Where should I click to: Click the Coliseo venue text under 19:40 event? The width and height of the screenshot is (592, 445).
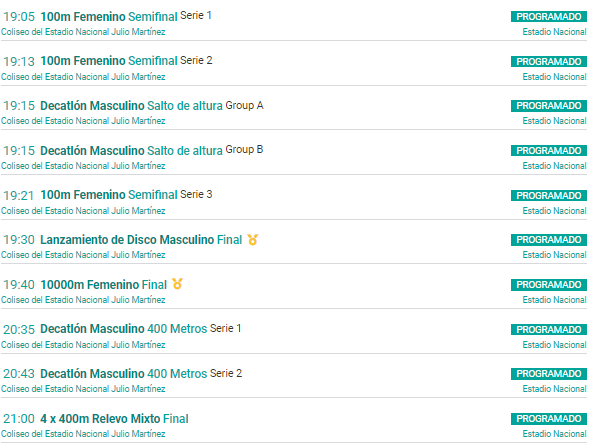(x=83, y=300)
